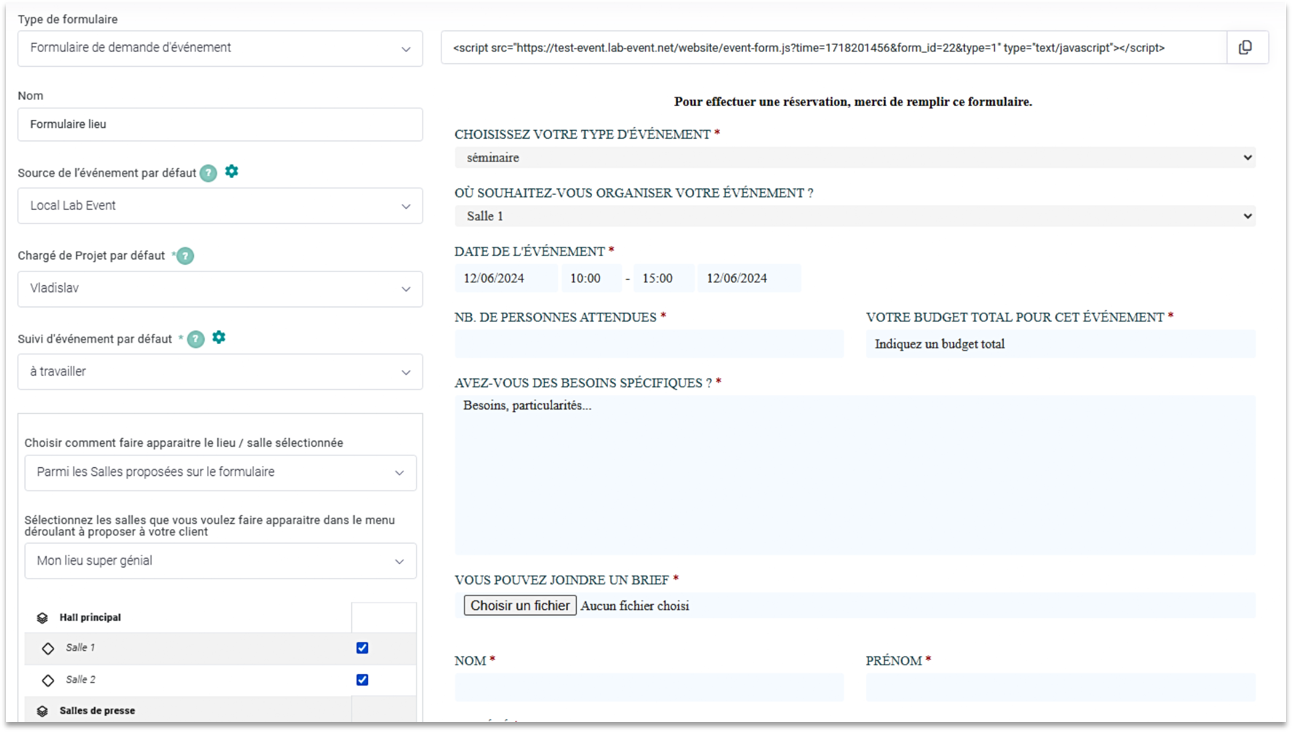Select the Salle 2 tree row label
Screen dimensions: 1292x732
tap(81, 680)
